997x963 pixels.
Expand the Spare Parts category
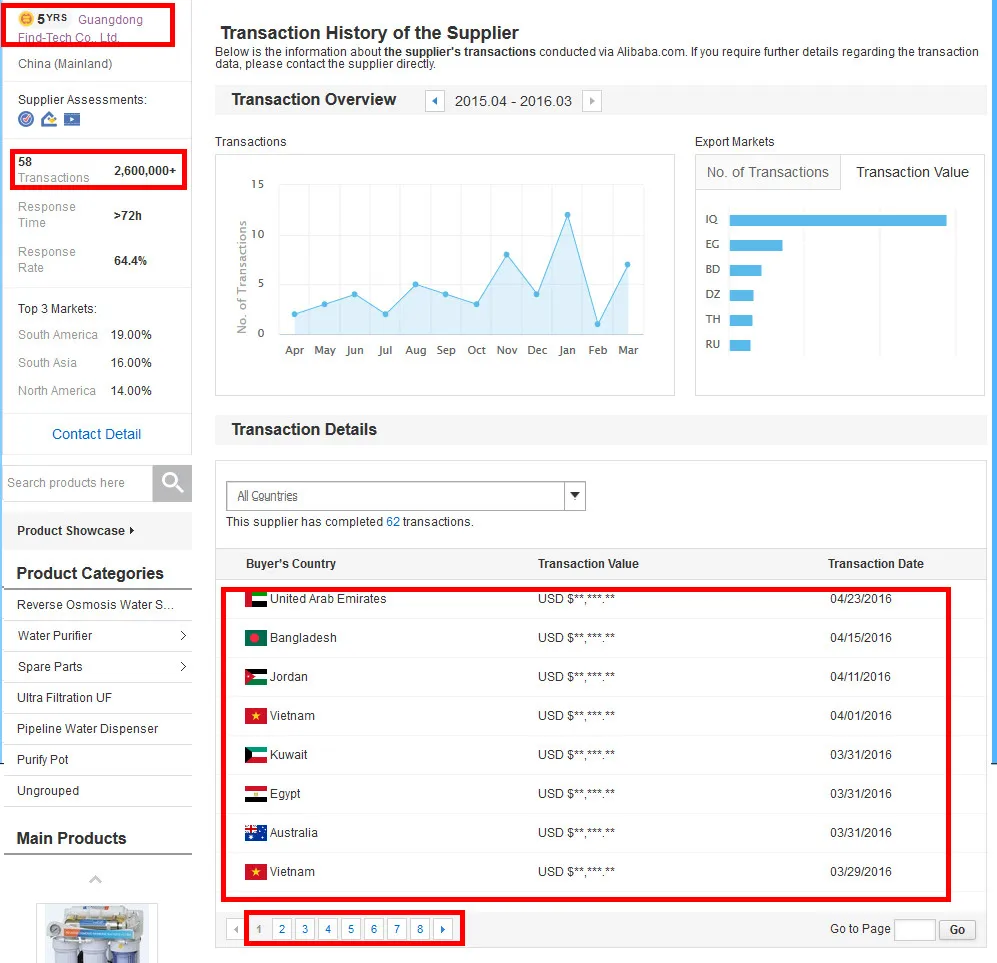[183, 667]
